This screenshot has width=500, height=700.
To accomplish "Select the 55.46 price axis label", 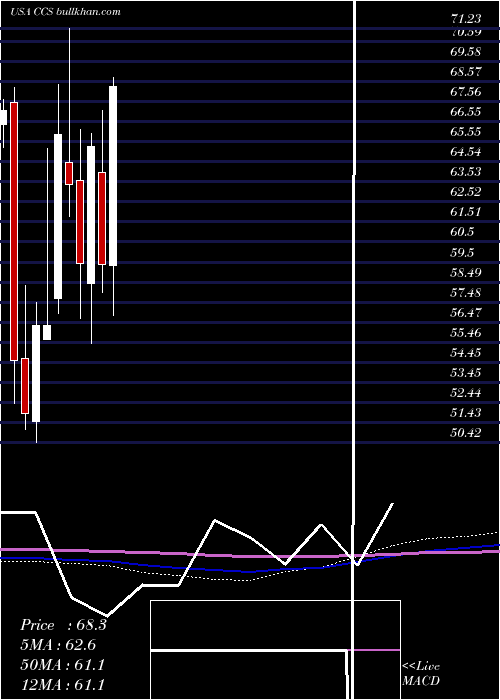I will tap(466, 333).
